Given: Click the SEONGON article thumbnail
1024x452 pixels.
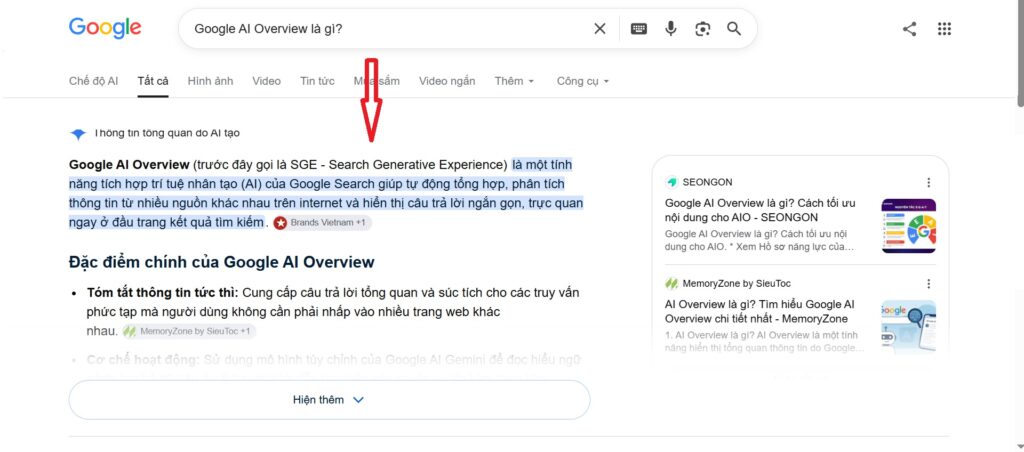Looking at the screenshot, I should (x=908, y=226).
